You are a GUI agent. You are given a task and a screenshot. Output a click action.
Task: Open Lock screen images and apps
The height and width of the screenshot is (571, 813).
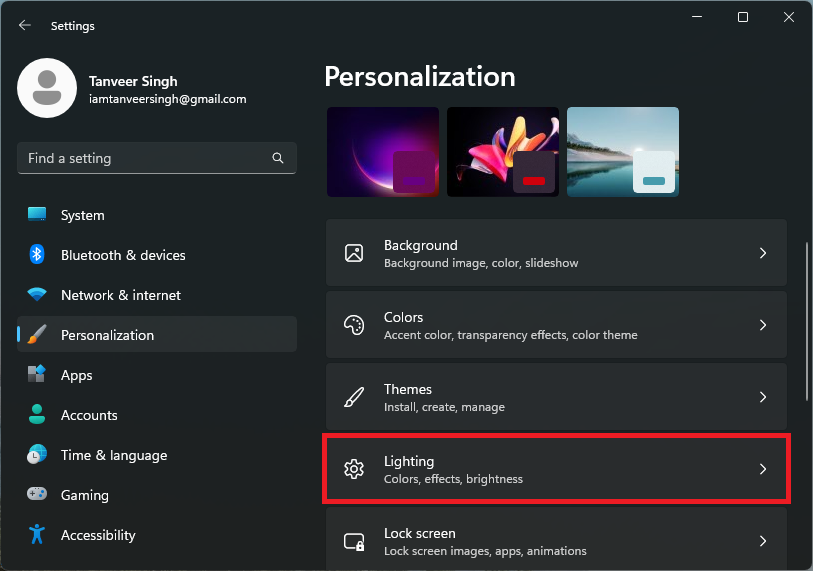pos(556,539)
